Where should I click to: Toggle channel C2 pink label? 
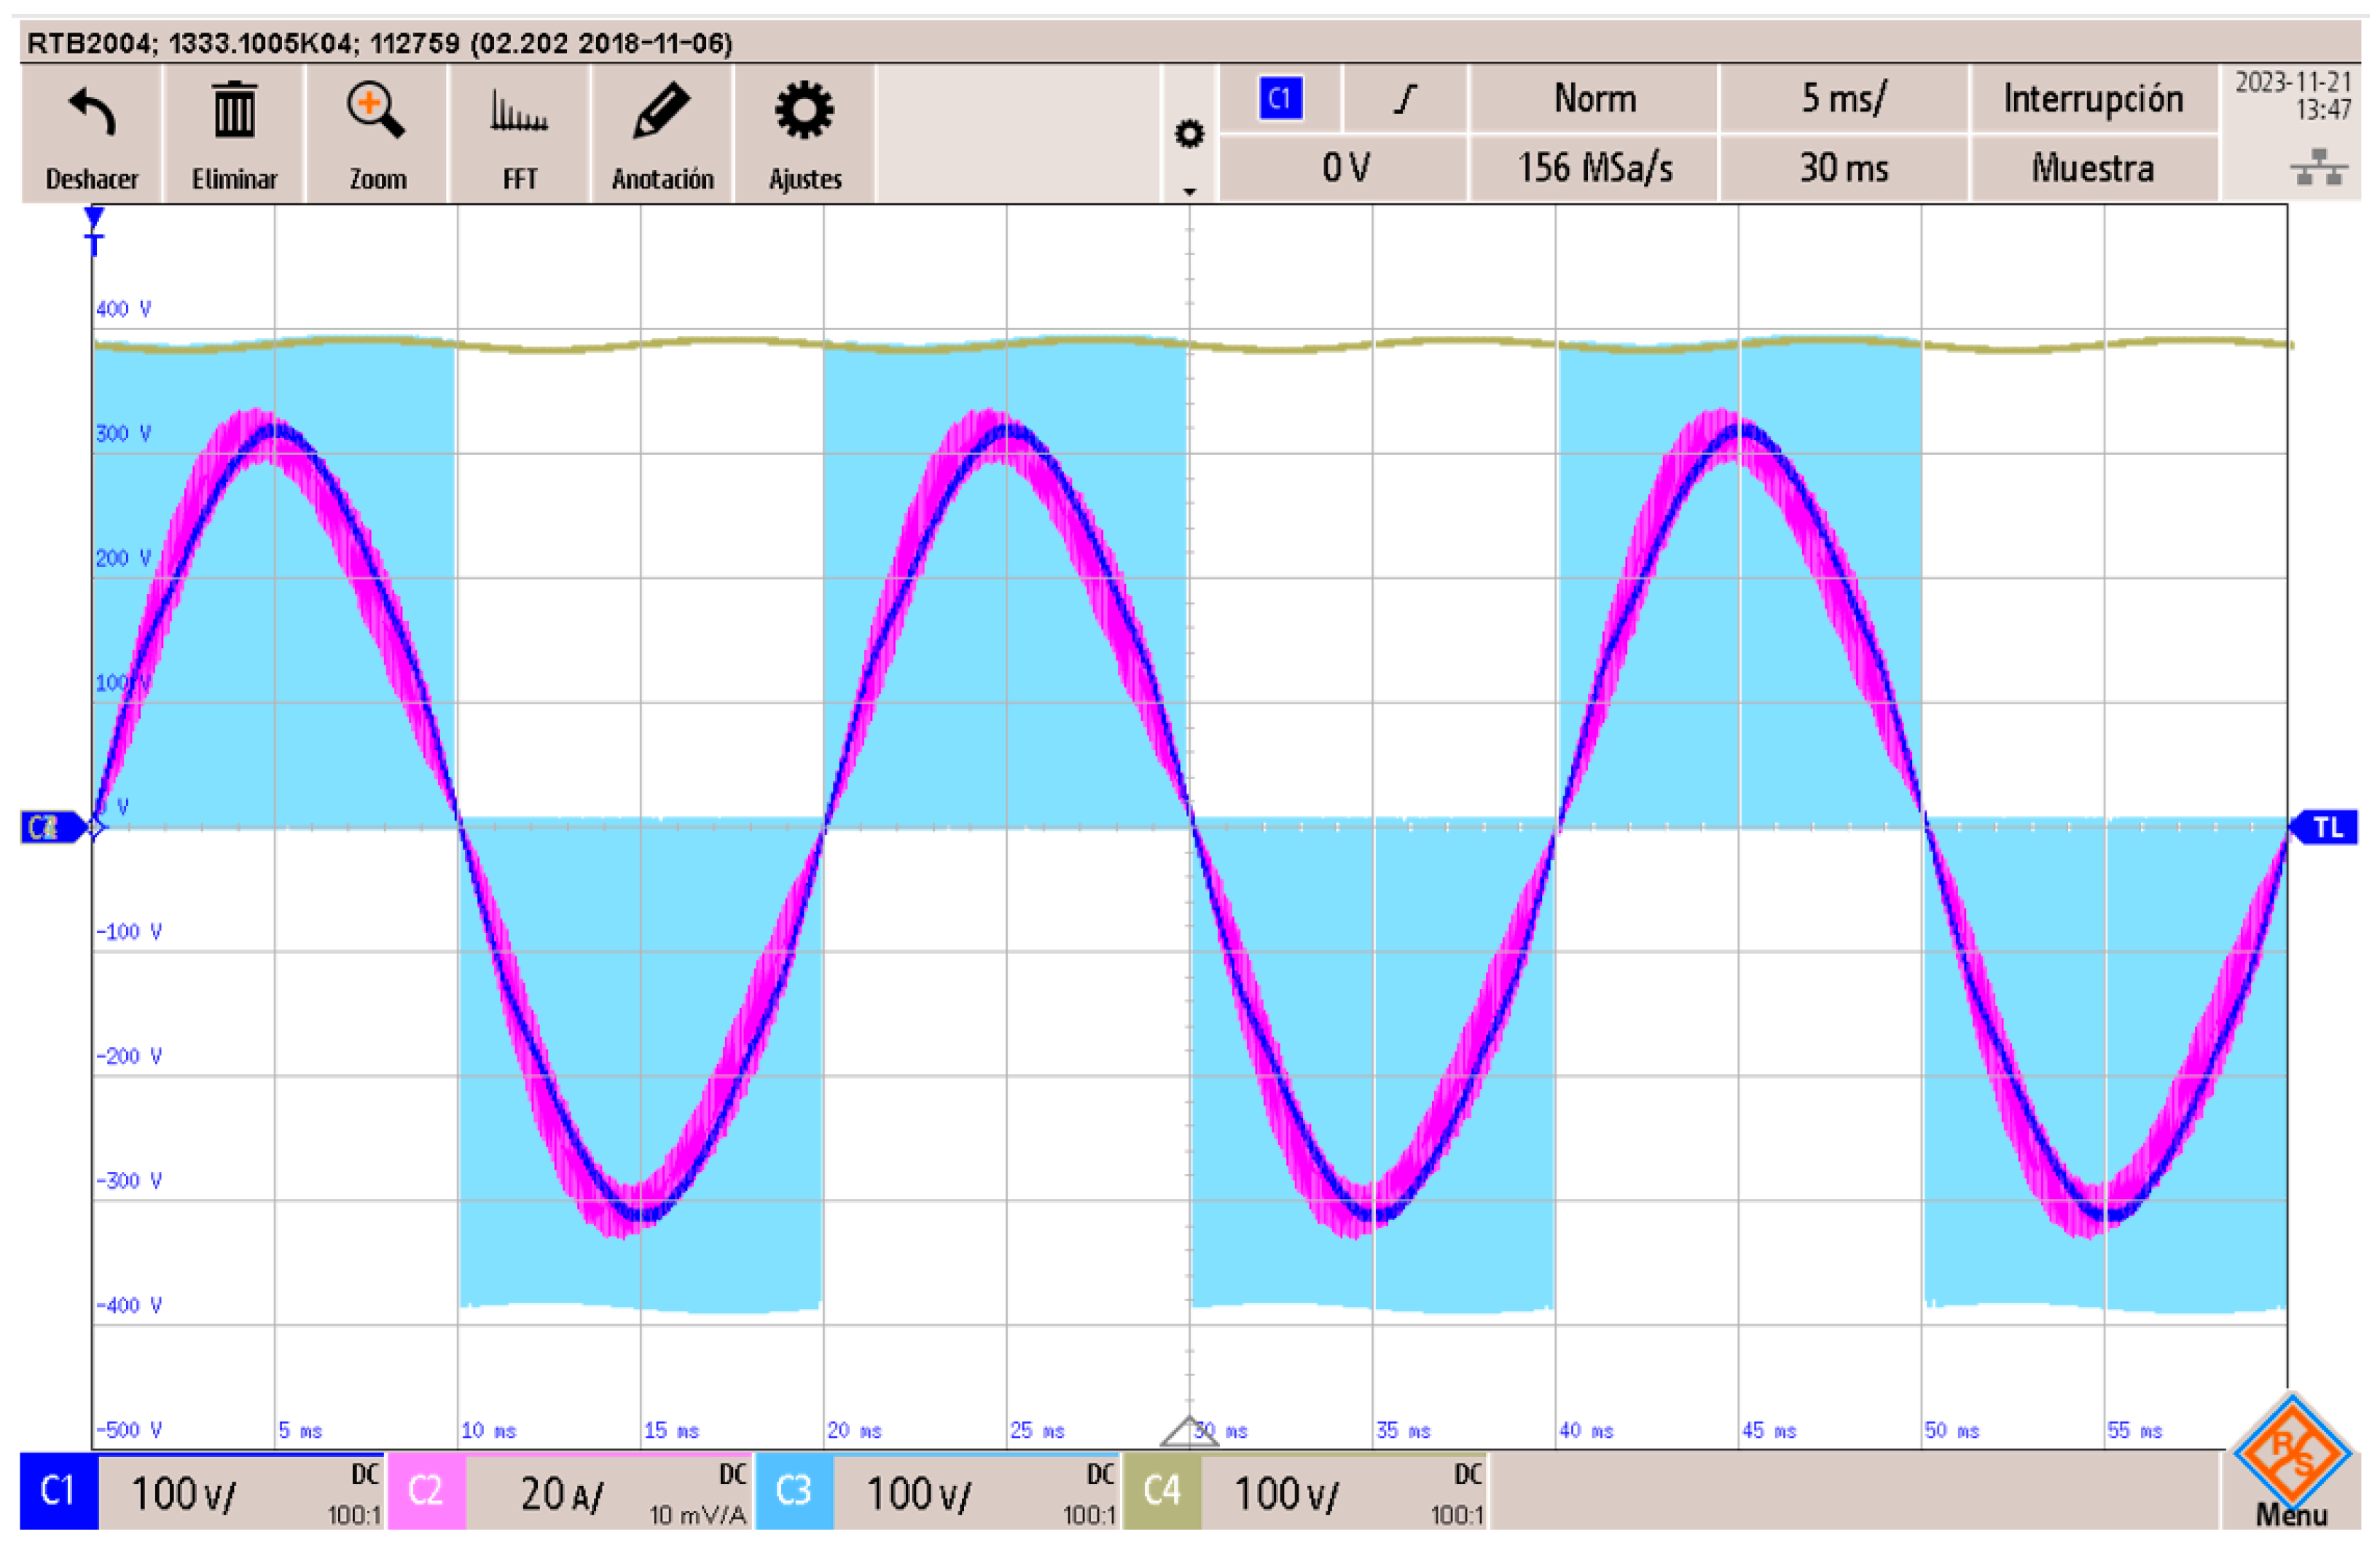426,1491
